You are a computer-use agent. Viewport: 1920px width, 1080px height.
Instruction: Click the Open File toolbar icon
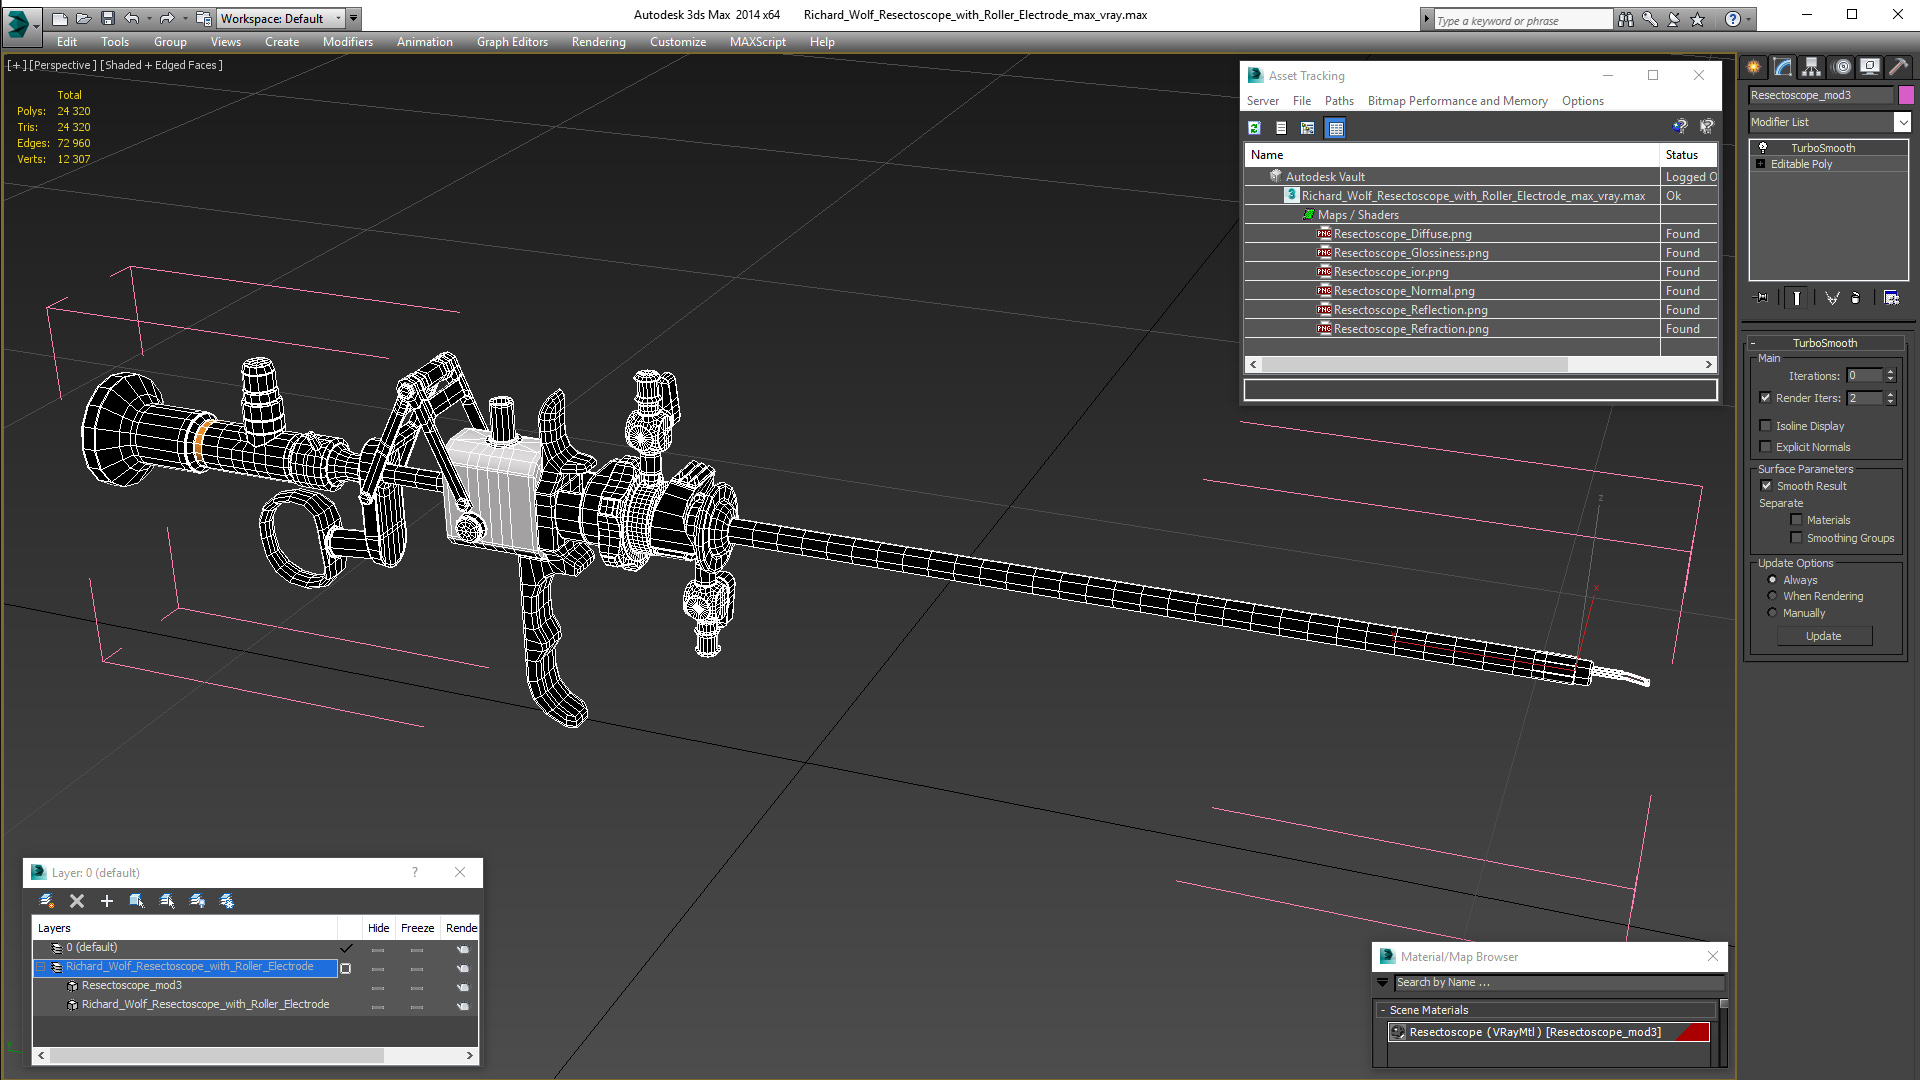tap(83, 18)
